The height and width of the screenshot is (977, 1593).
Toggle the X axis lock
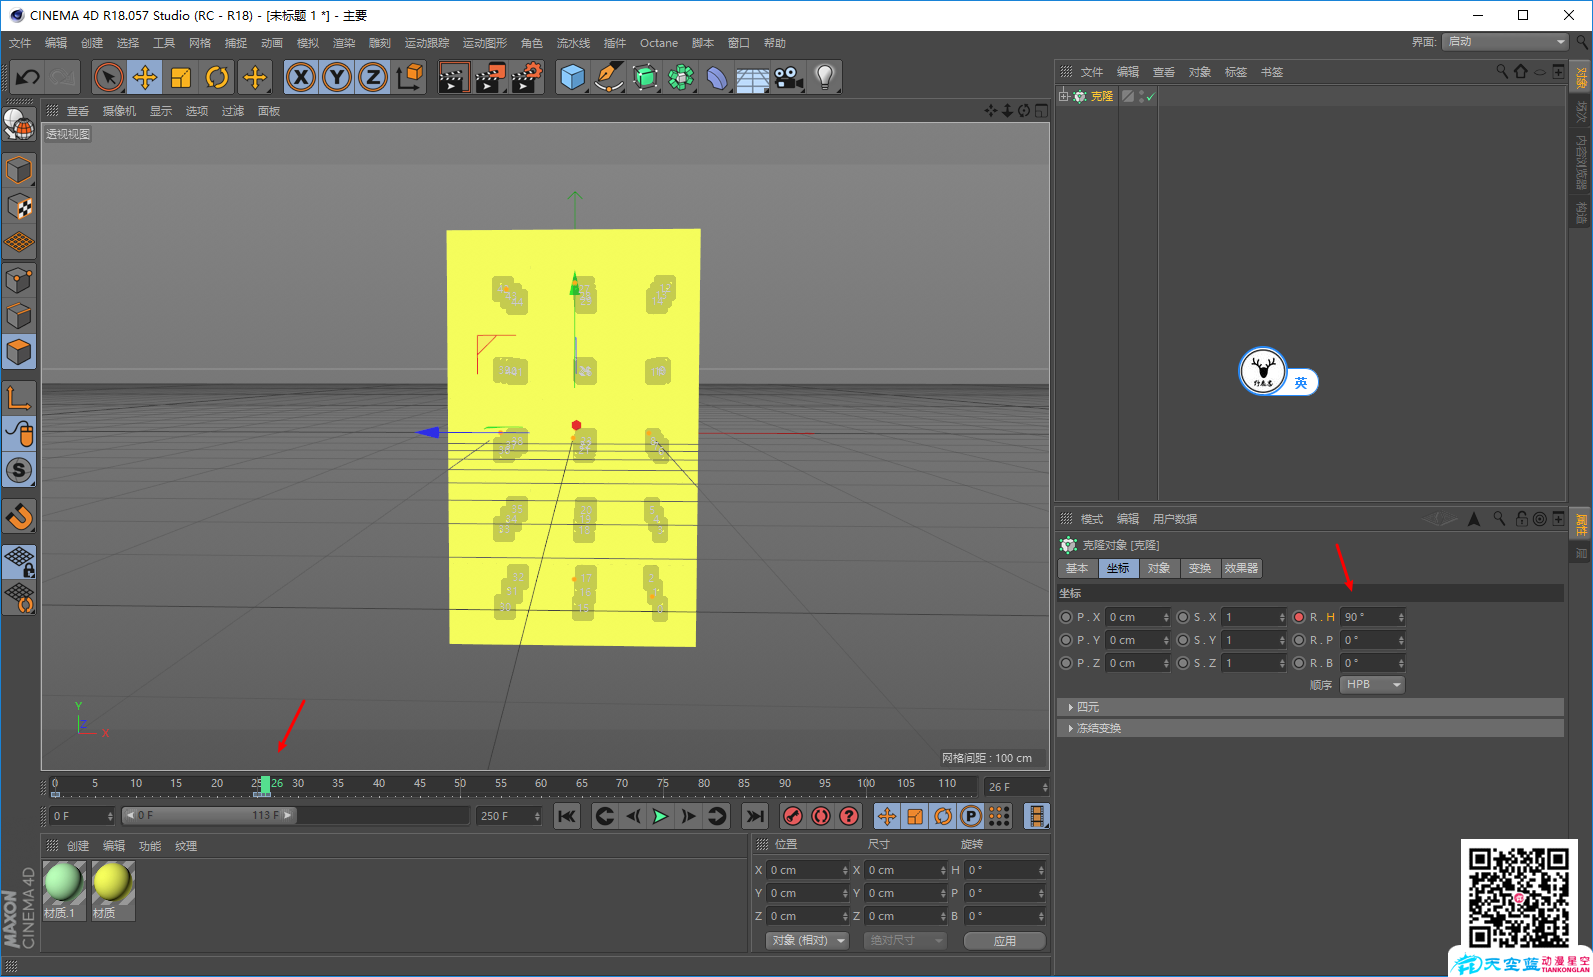(301, 77)
